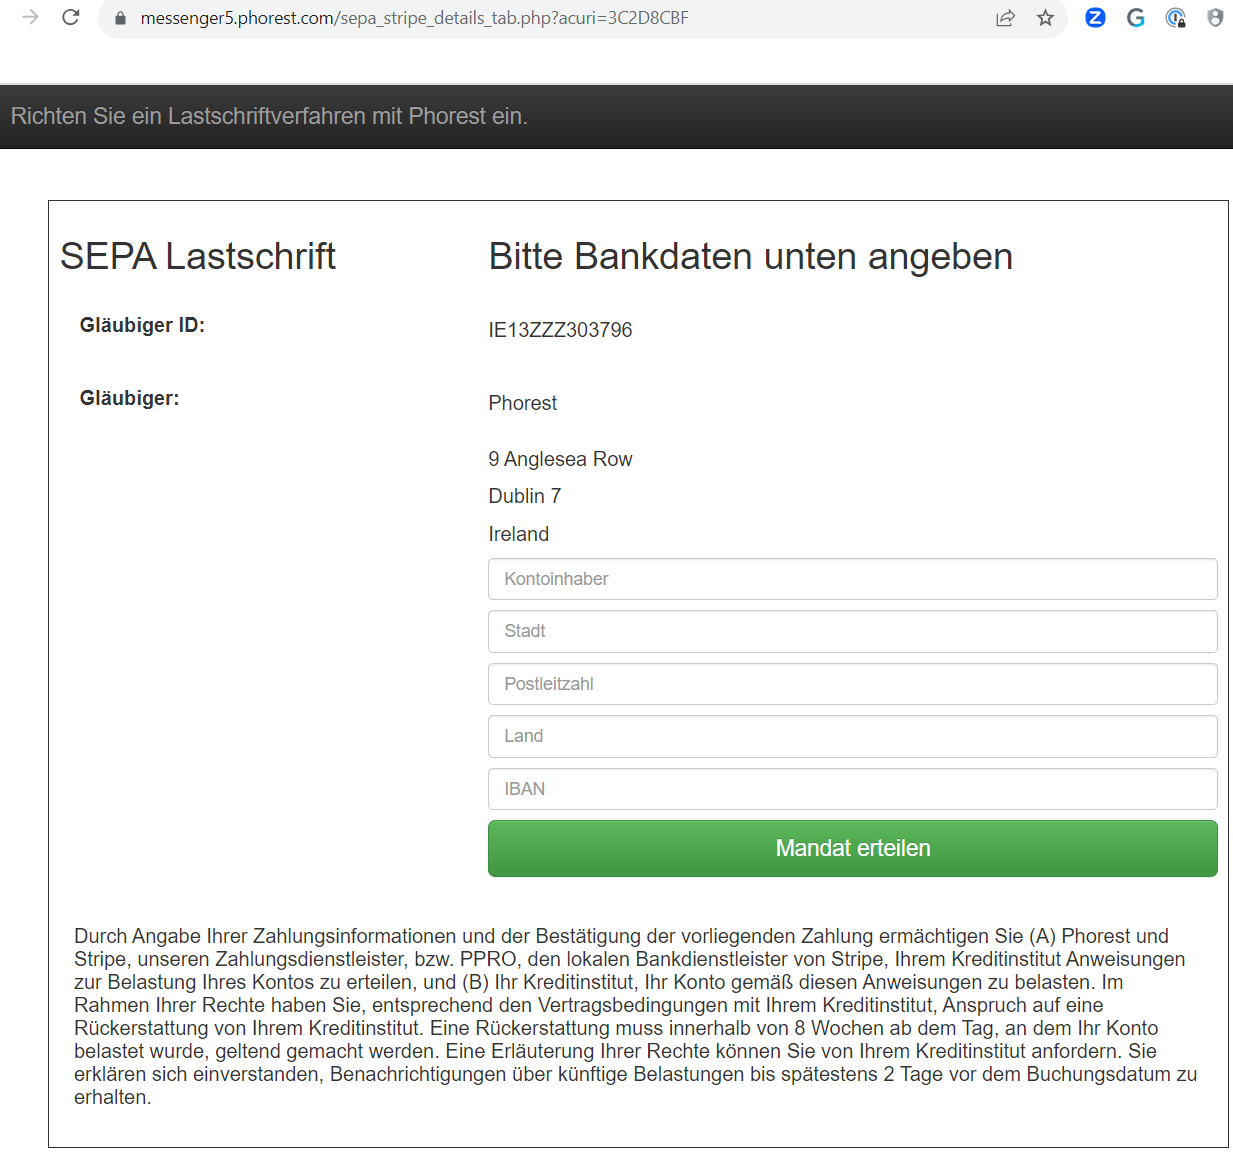Open the blue Z extension

[1095, 17]
